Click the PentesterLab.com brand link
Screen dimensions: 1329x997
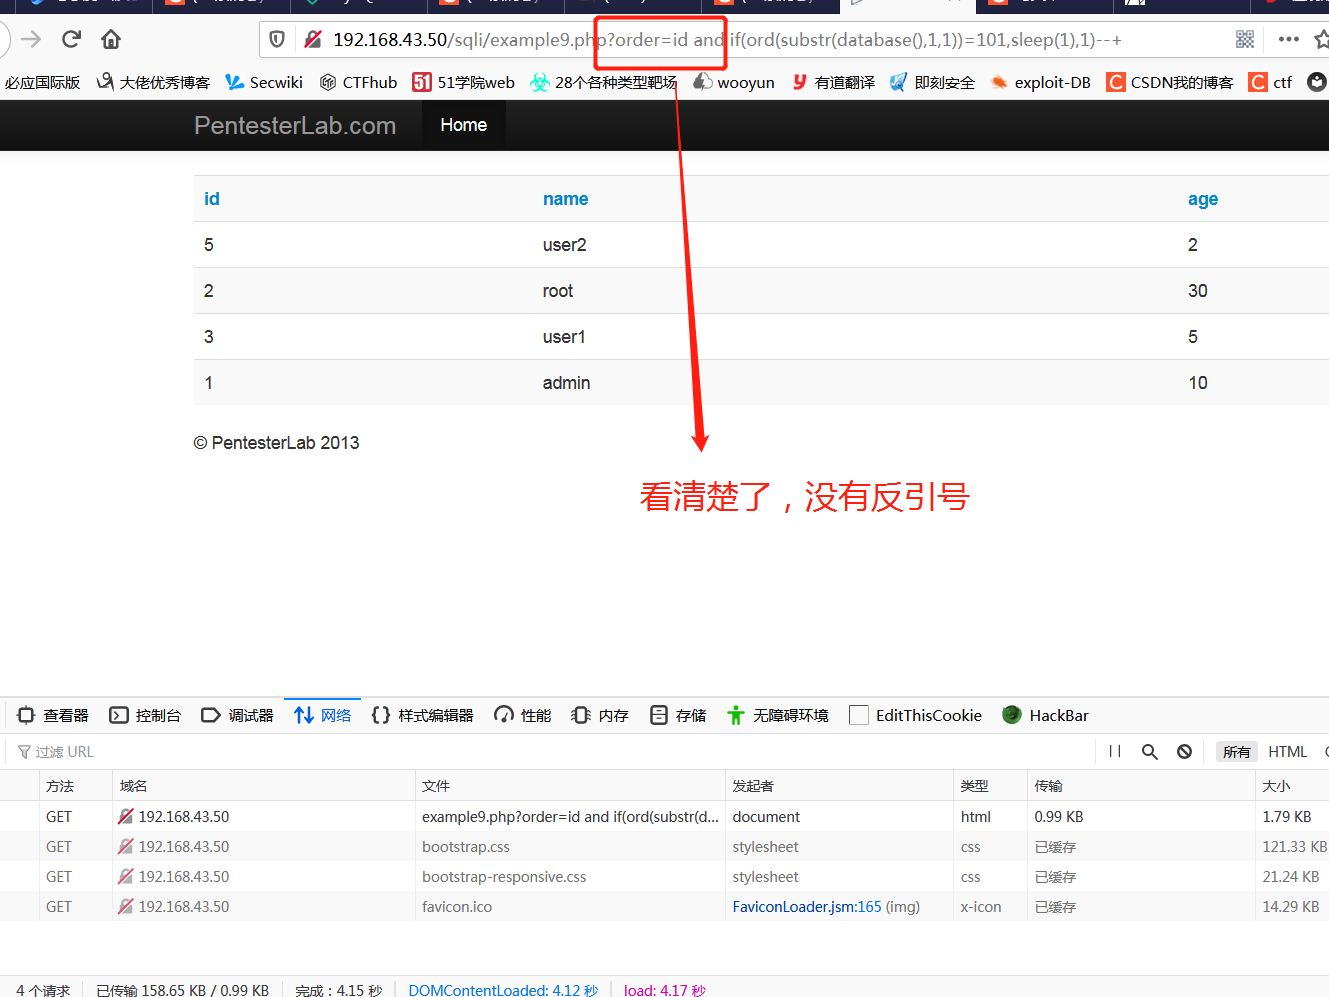click(x=295, y=125)
